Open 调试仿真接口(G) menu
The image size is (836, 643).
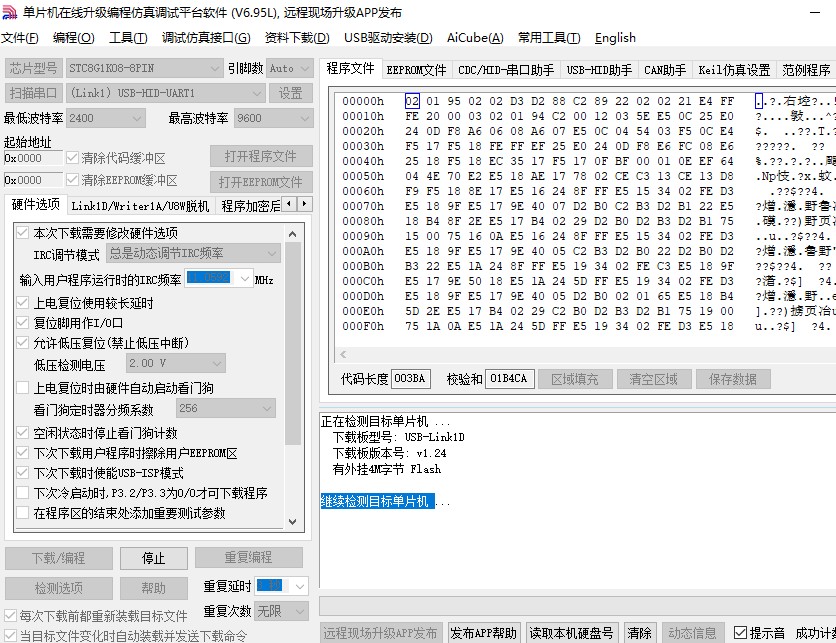coord(206,38)
